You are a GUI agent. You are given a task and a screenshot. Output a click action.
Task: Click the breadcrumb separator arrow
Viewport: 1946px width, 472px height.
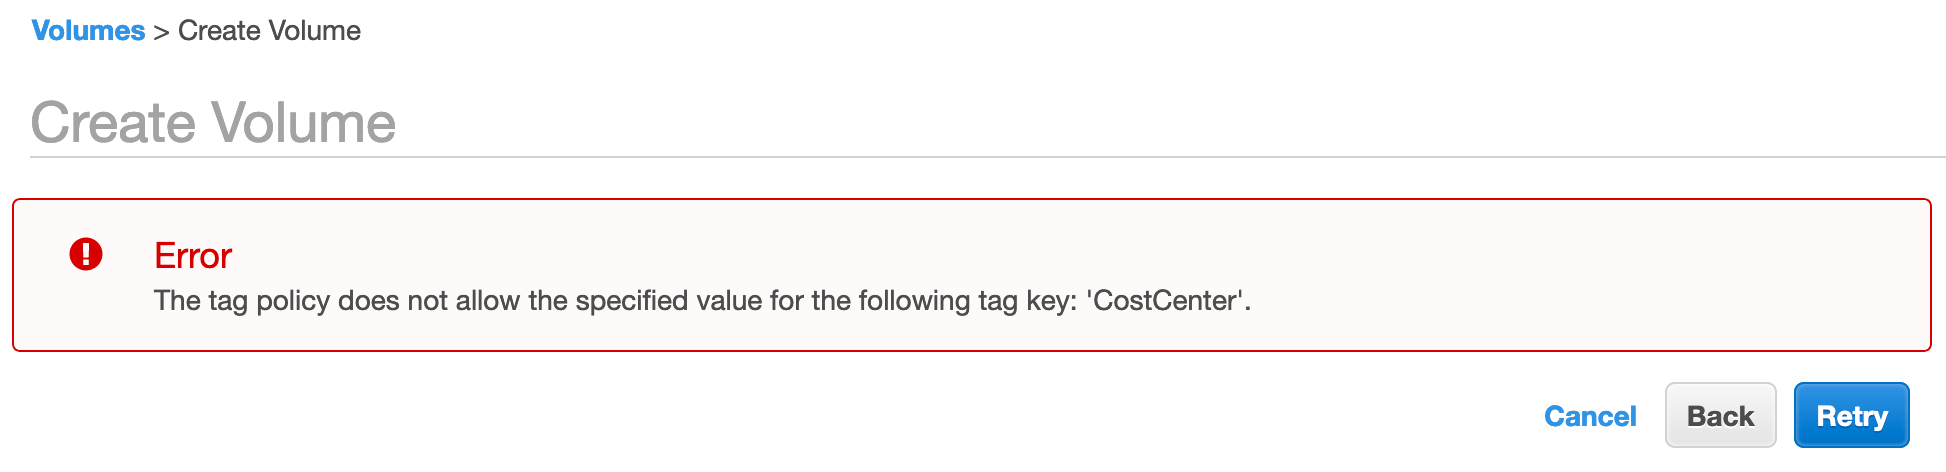coord(162,32)
